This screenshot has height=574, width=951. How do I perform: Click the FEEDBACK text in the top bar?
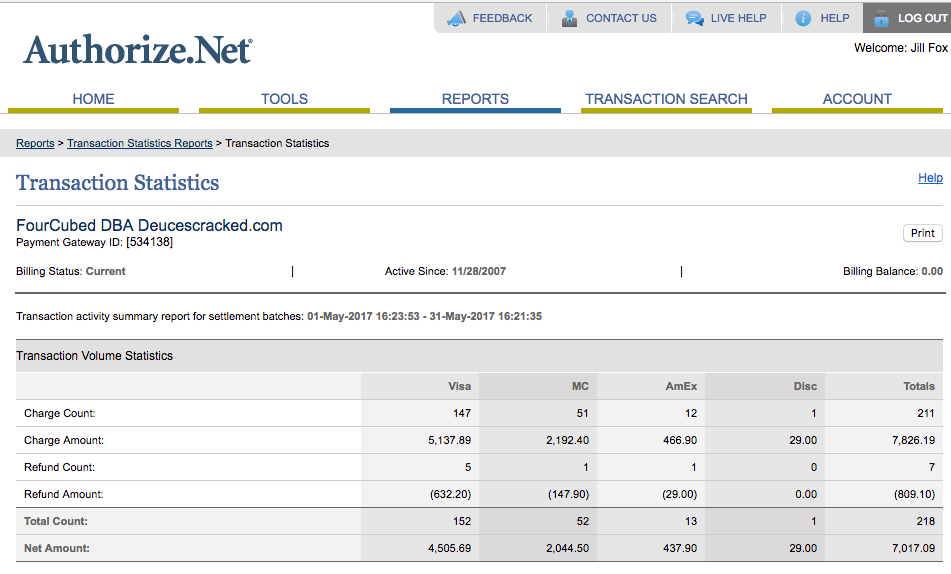click(x=502, y=18)
